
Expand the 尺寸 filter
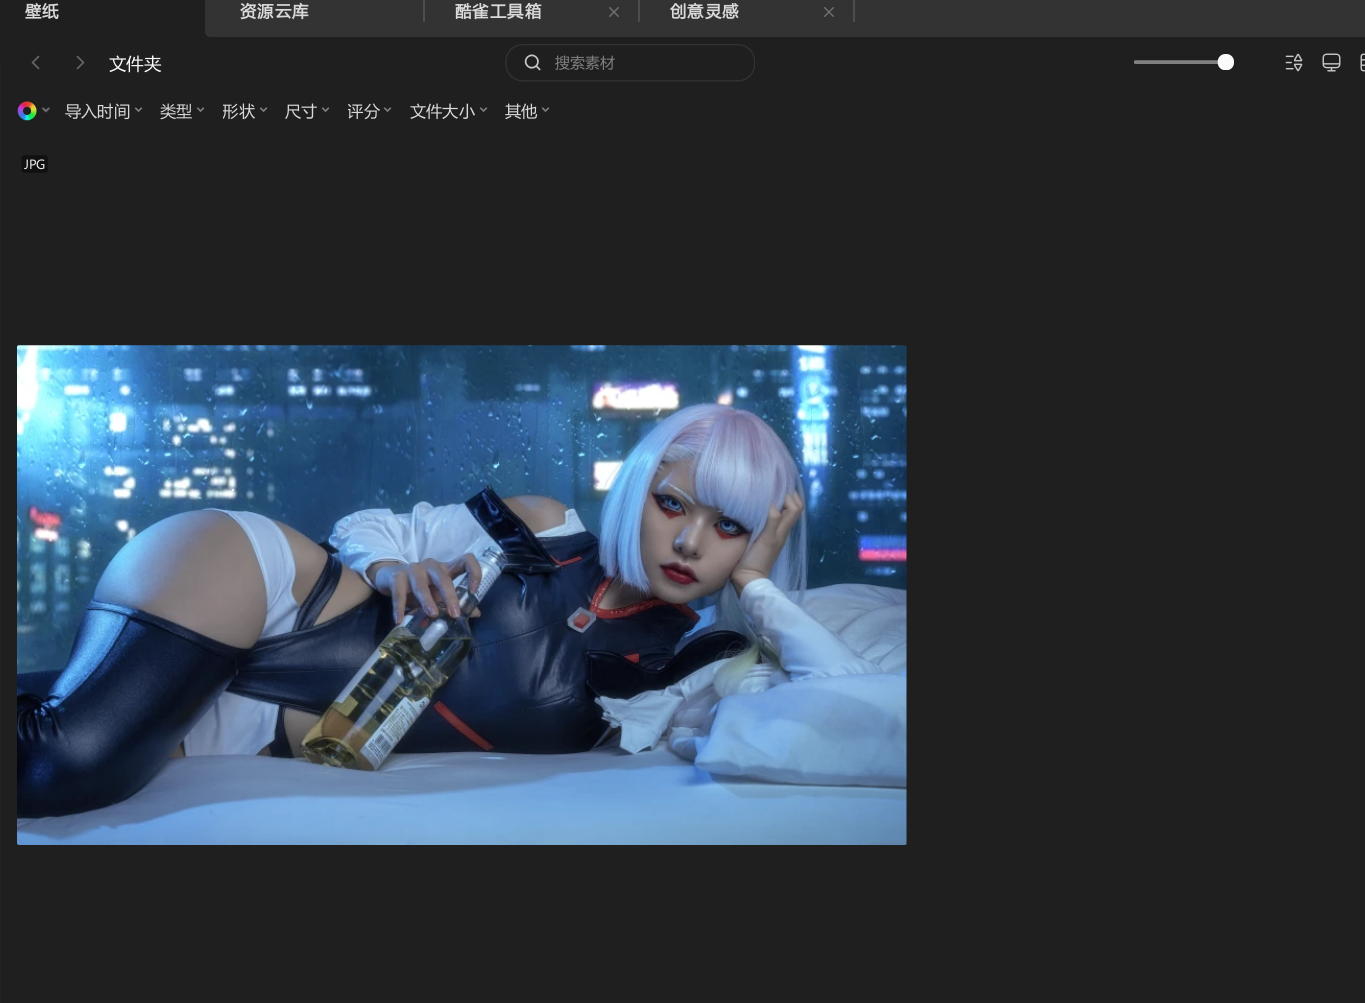pos(307,111)
